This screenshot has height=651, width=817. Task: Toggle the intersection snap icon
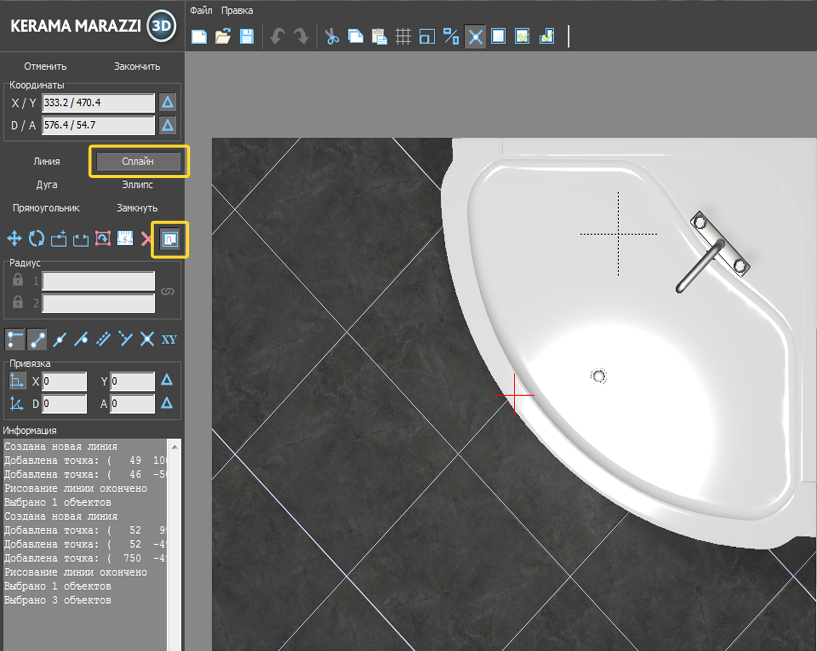(147, 339)
